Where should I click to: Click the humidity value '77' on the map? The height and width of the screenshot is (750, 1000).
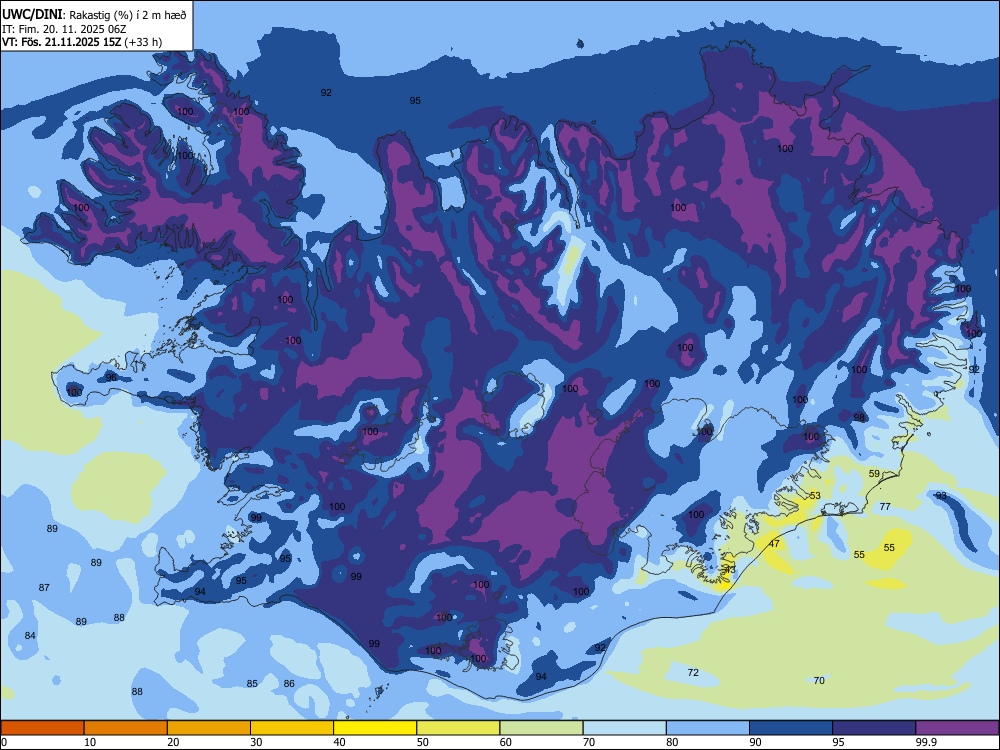[885, 506]
